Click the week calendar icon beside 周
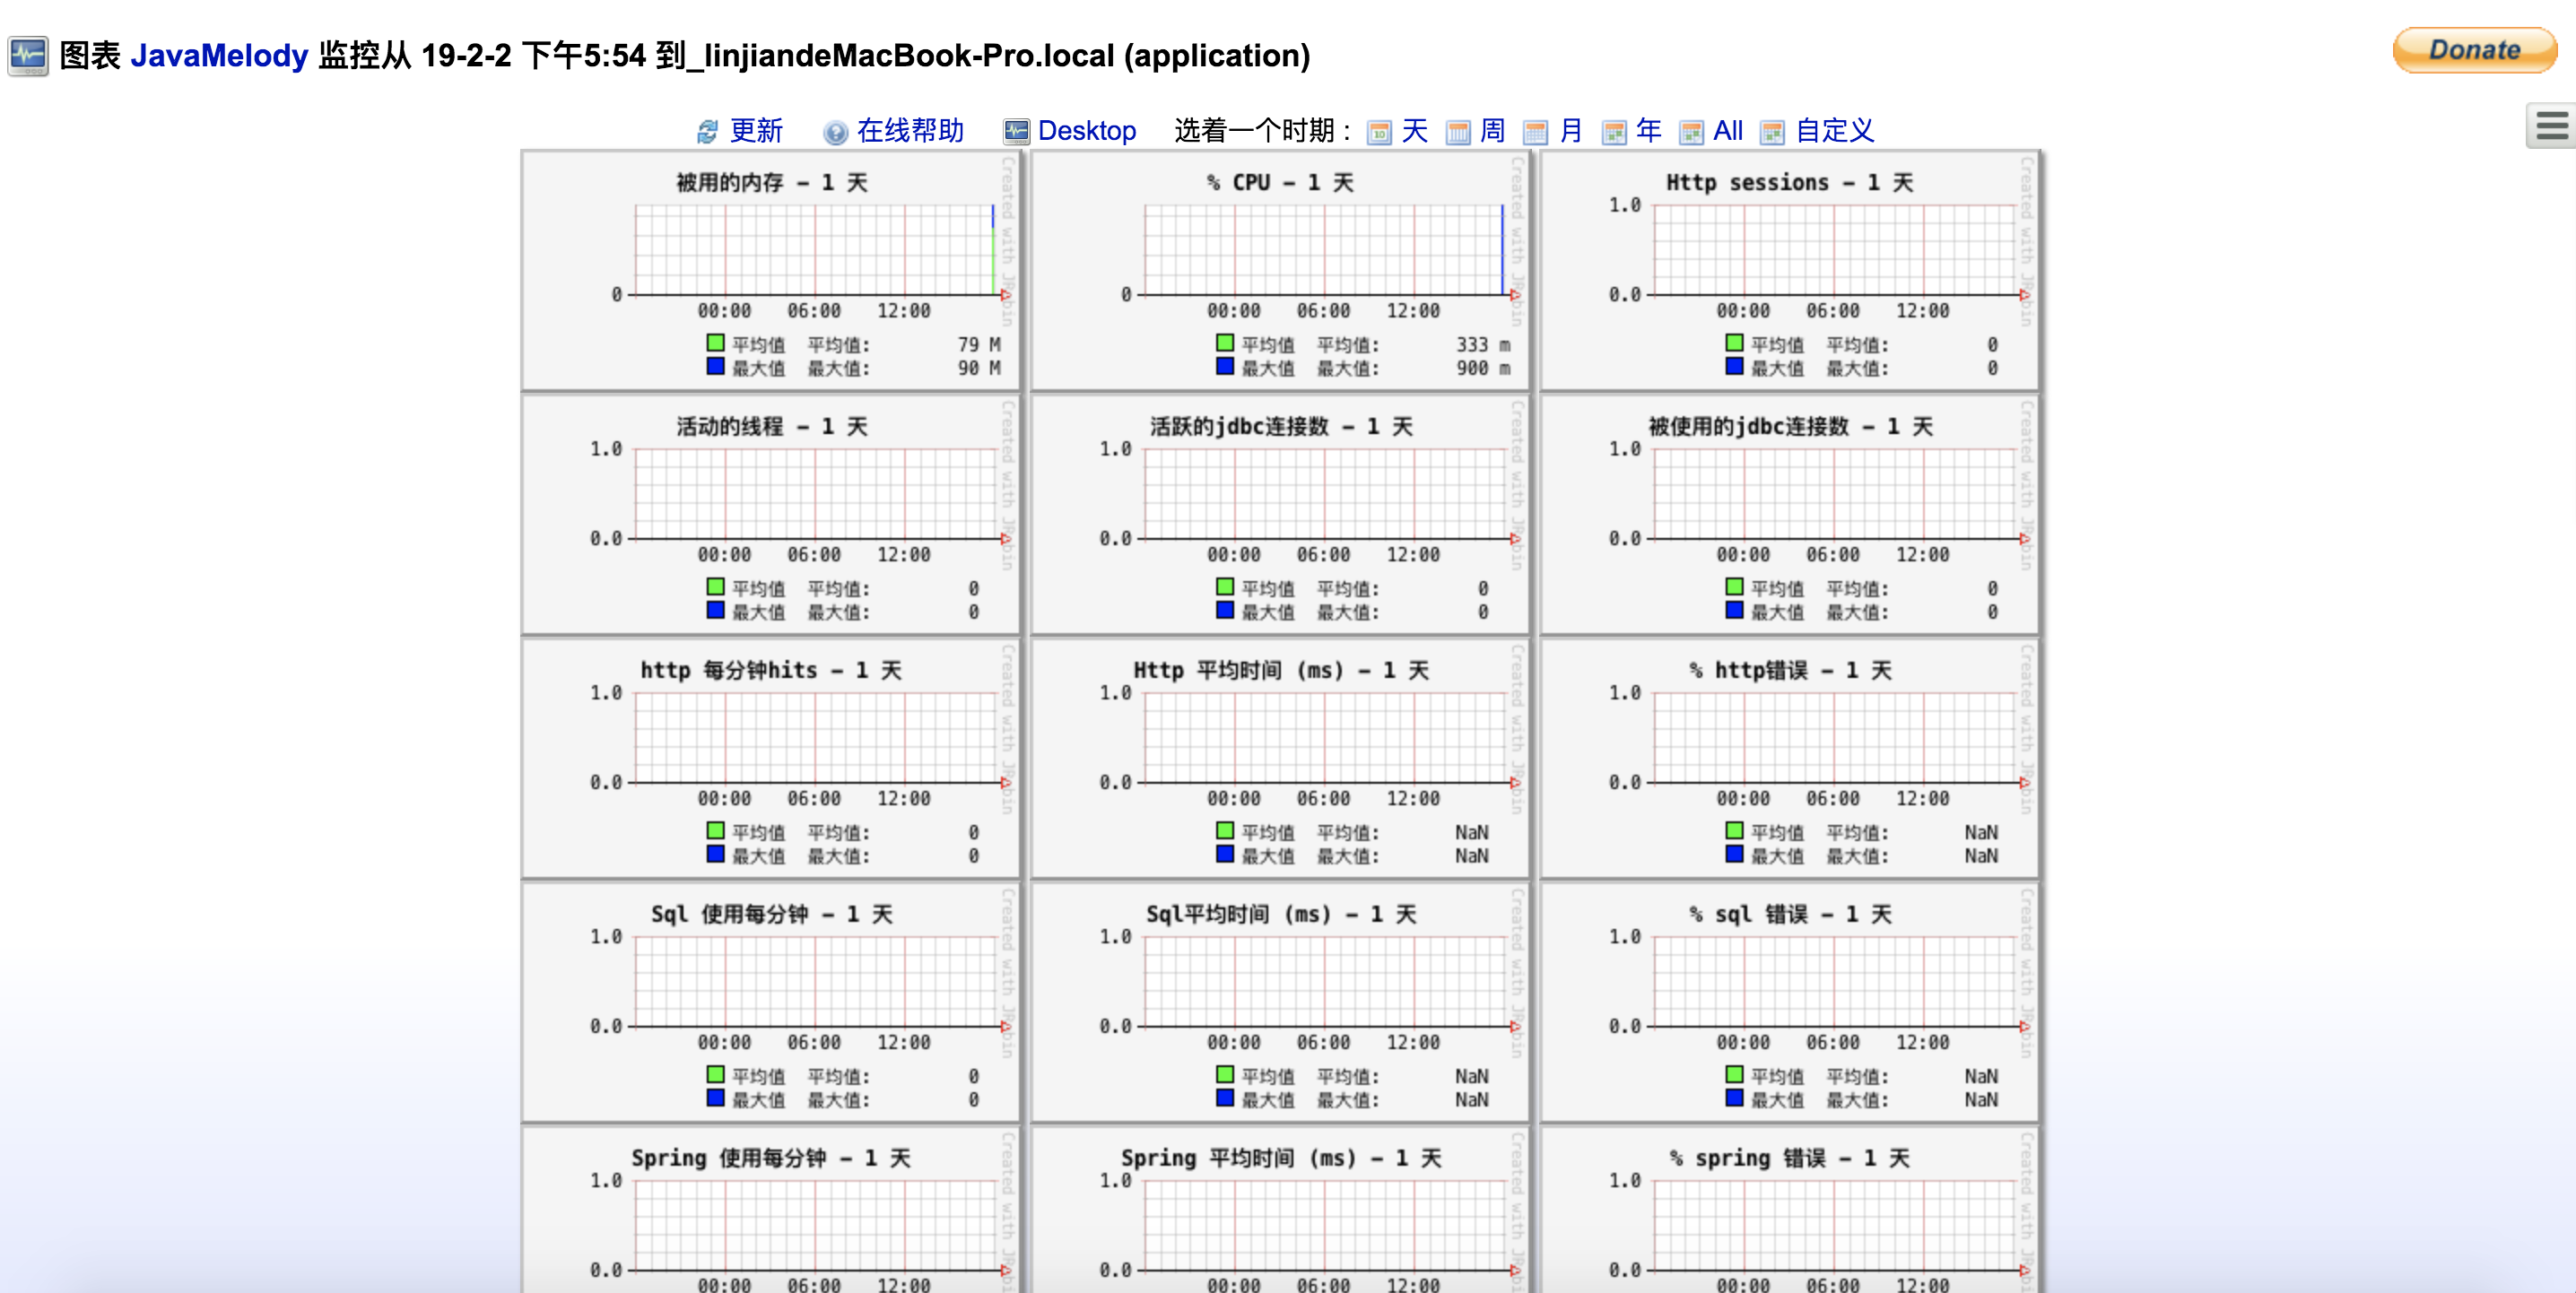2576x1293 pixels. (x=1458, y=132)
